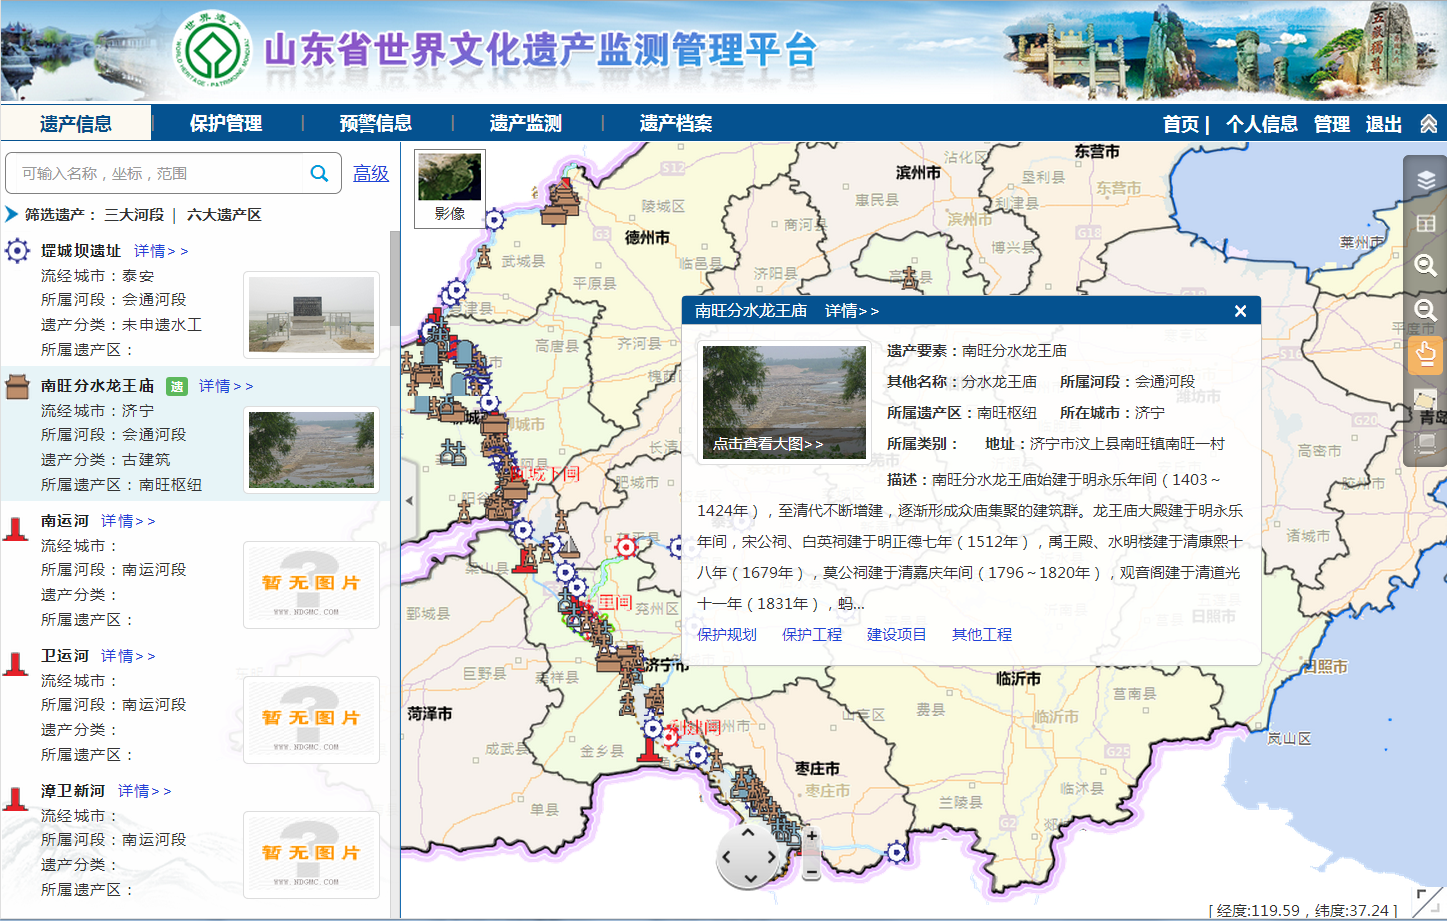Select the zoom-out magnifier tool

[1426, 310]
